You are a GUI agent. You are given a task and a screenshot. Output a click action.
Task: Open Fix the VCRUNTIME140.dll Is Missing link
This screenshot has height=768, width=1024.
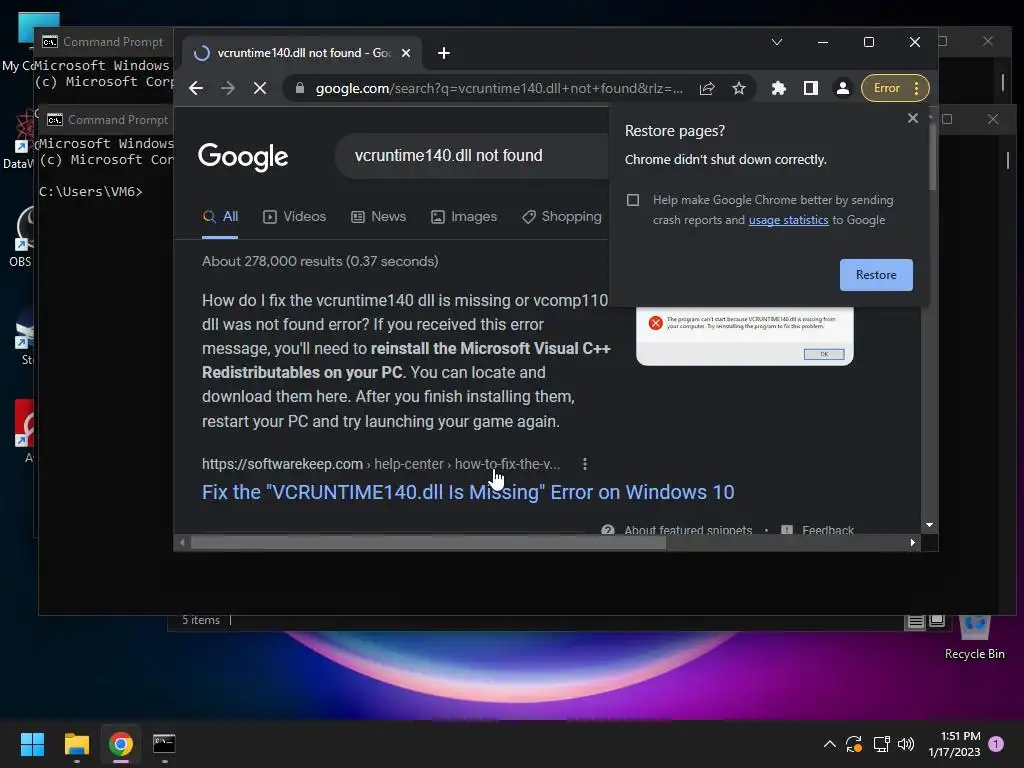click(468, 492)
